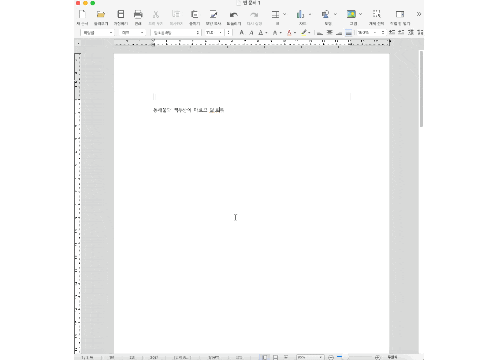This screenshot has height=360, width=480.
Task: Click the vertical scrollbar thumb
Action: click(x=421, y=89)
